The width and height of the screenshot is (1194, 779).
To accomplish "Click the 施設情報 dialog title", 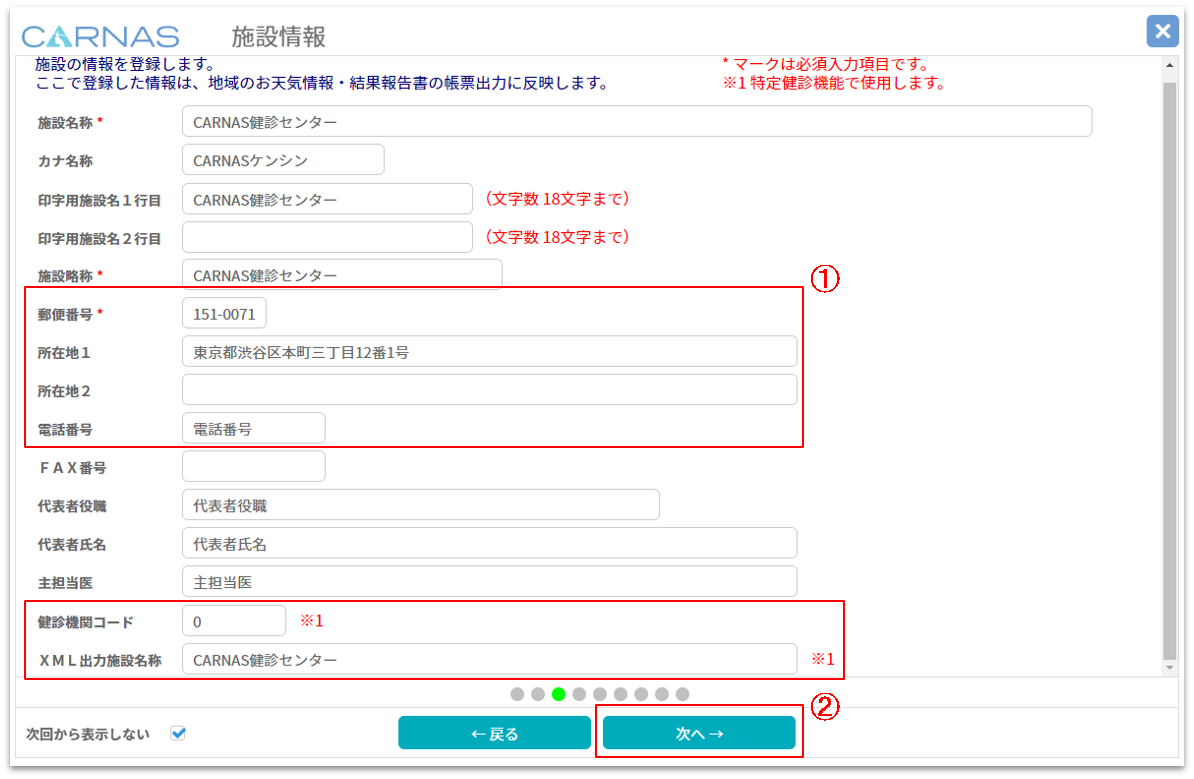I will click(279, 37).
